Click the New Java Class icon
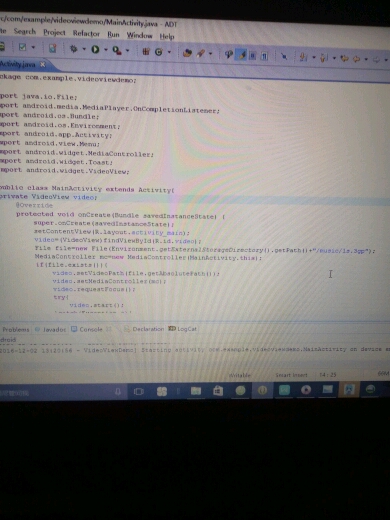Screen dimensions: 390x520 159,52
